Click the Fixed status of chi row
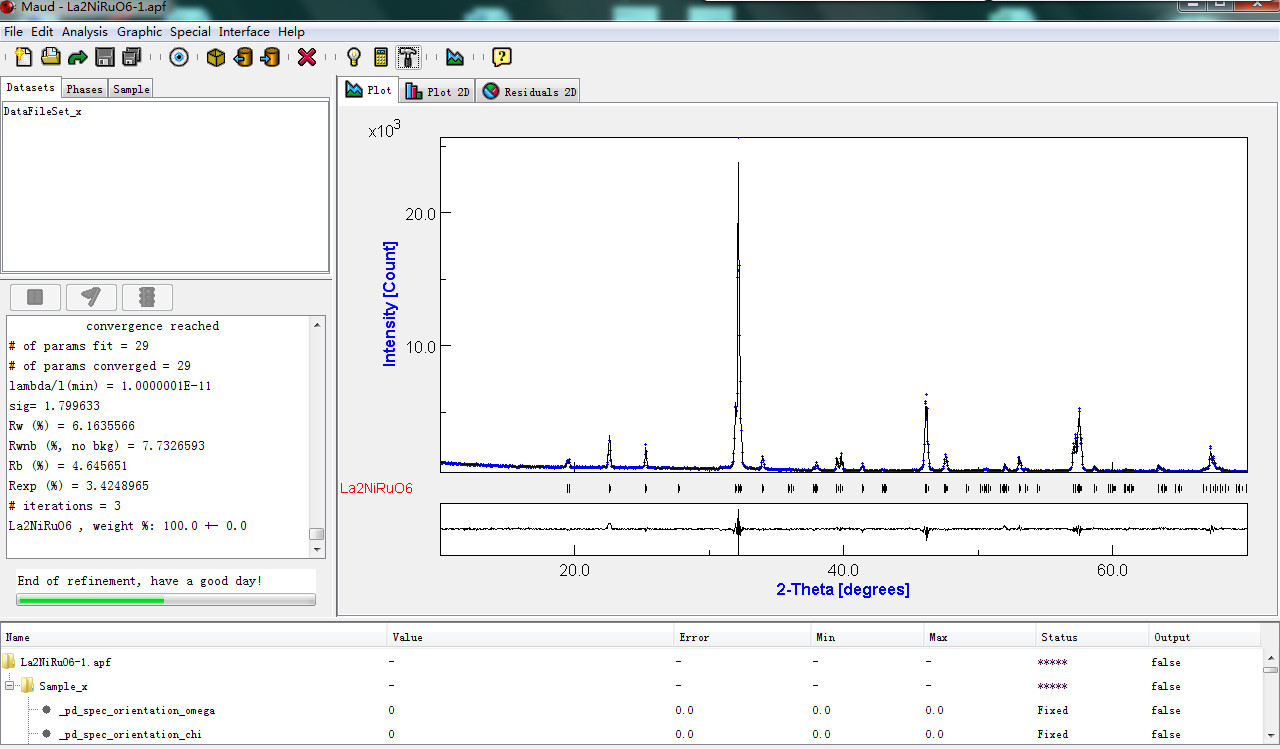Image resolution: width=1280 pixels, height=749 pixels. [1054, 734]
